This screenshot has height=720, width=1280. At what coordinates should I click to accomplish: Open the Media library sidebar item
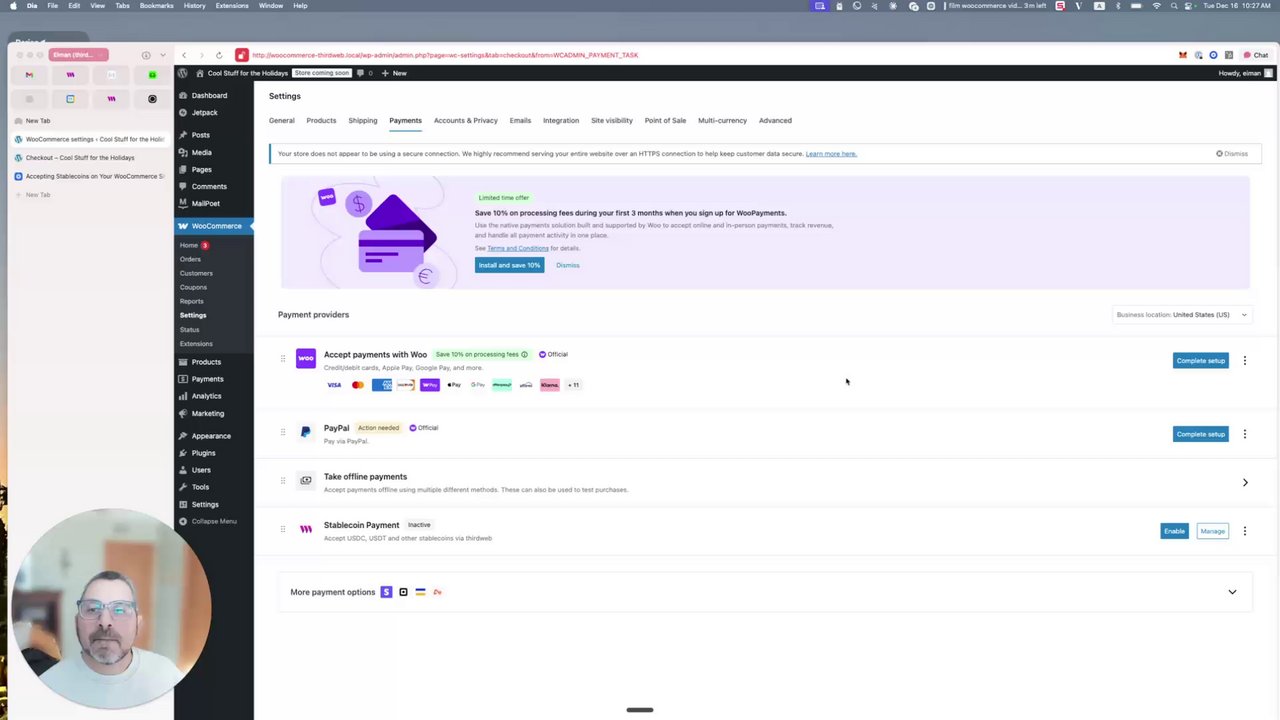[201, 152]
